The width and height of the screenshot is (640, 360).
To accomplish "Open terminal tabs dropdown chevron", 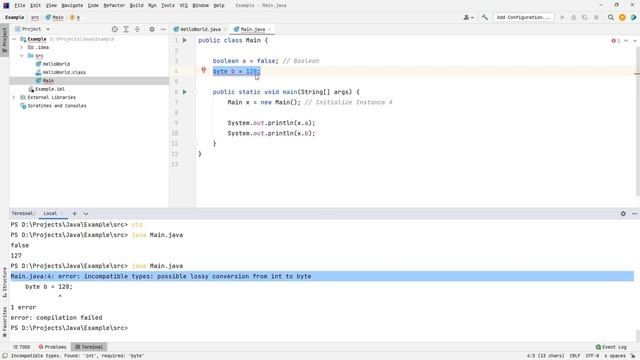I will click(86, 213).
